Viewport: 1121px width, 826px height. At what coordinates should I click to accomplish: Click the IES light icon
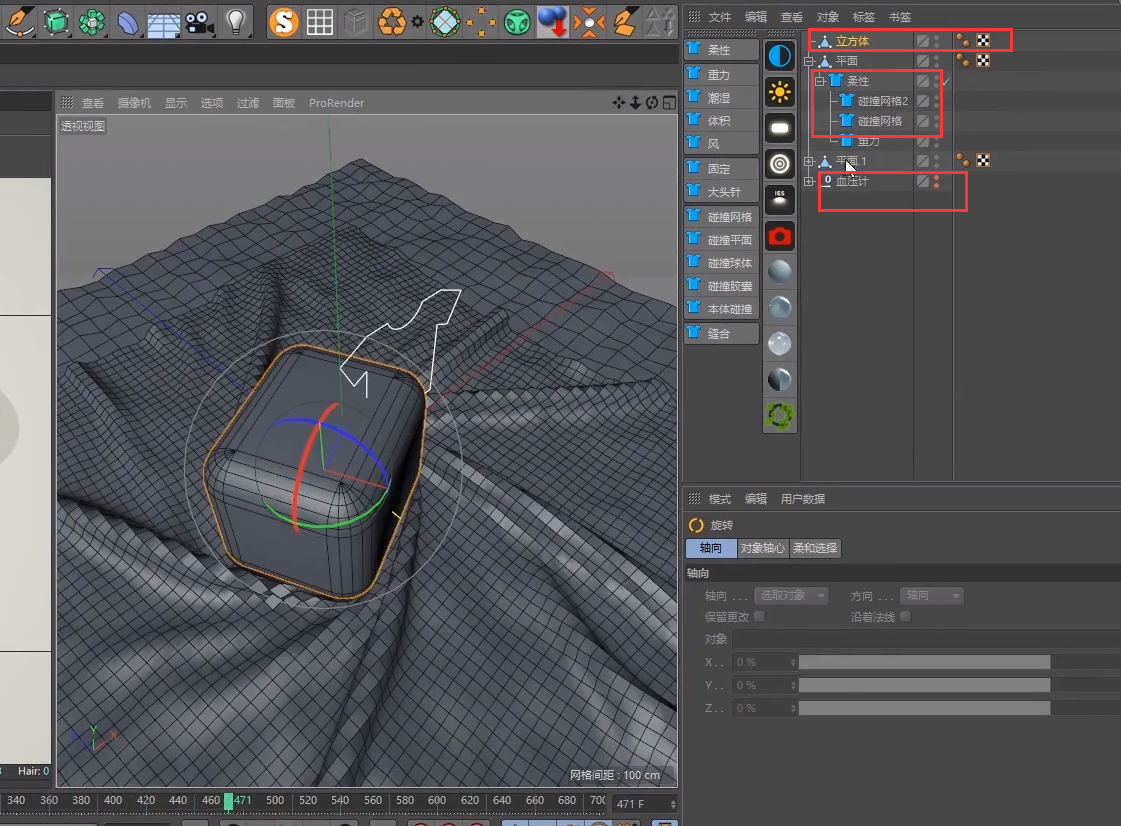(x=779, y=200)
